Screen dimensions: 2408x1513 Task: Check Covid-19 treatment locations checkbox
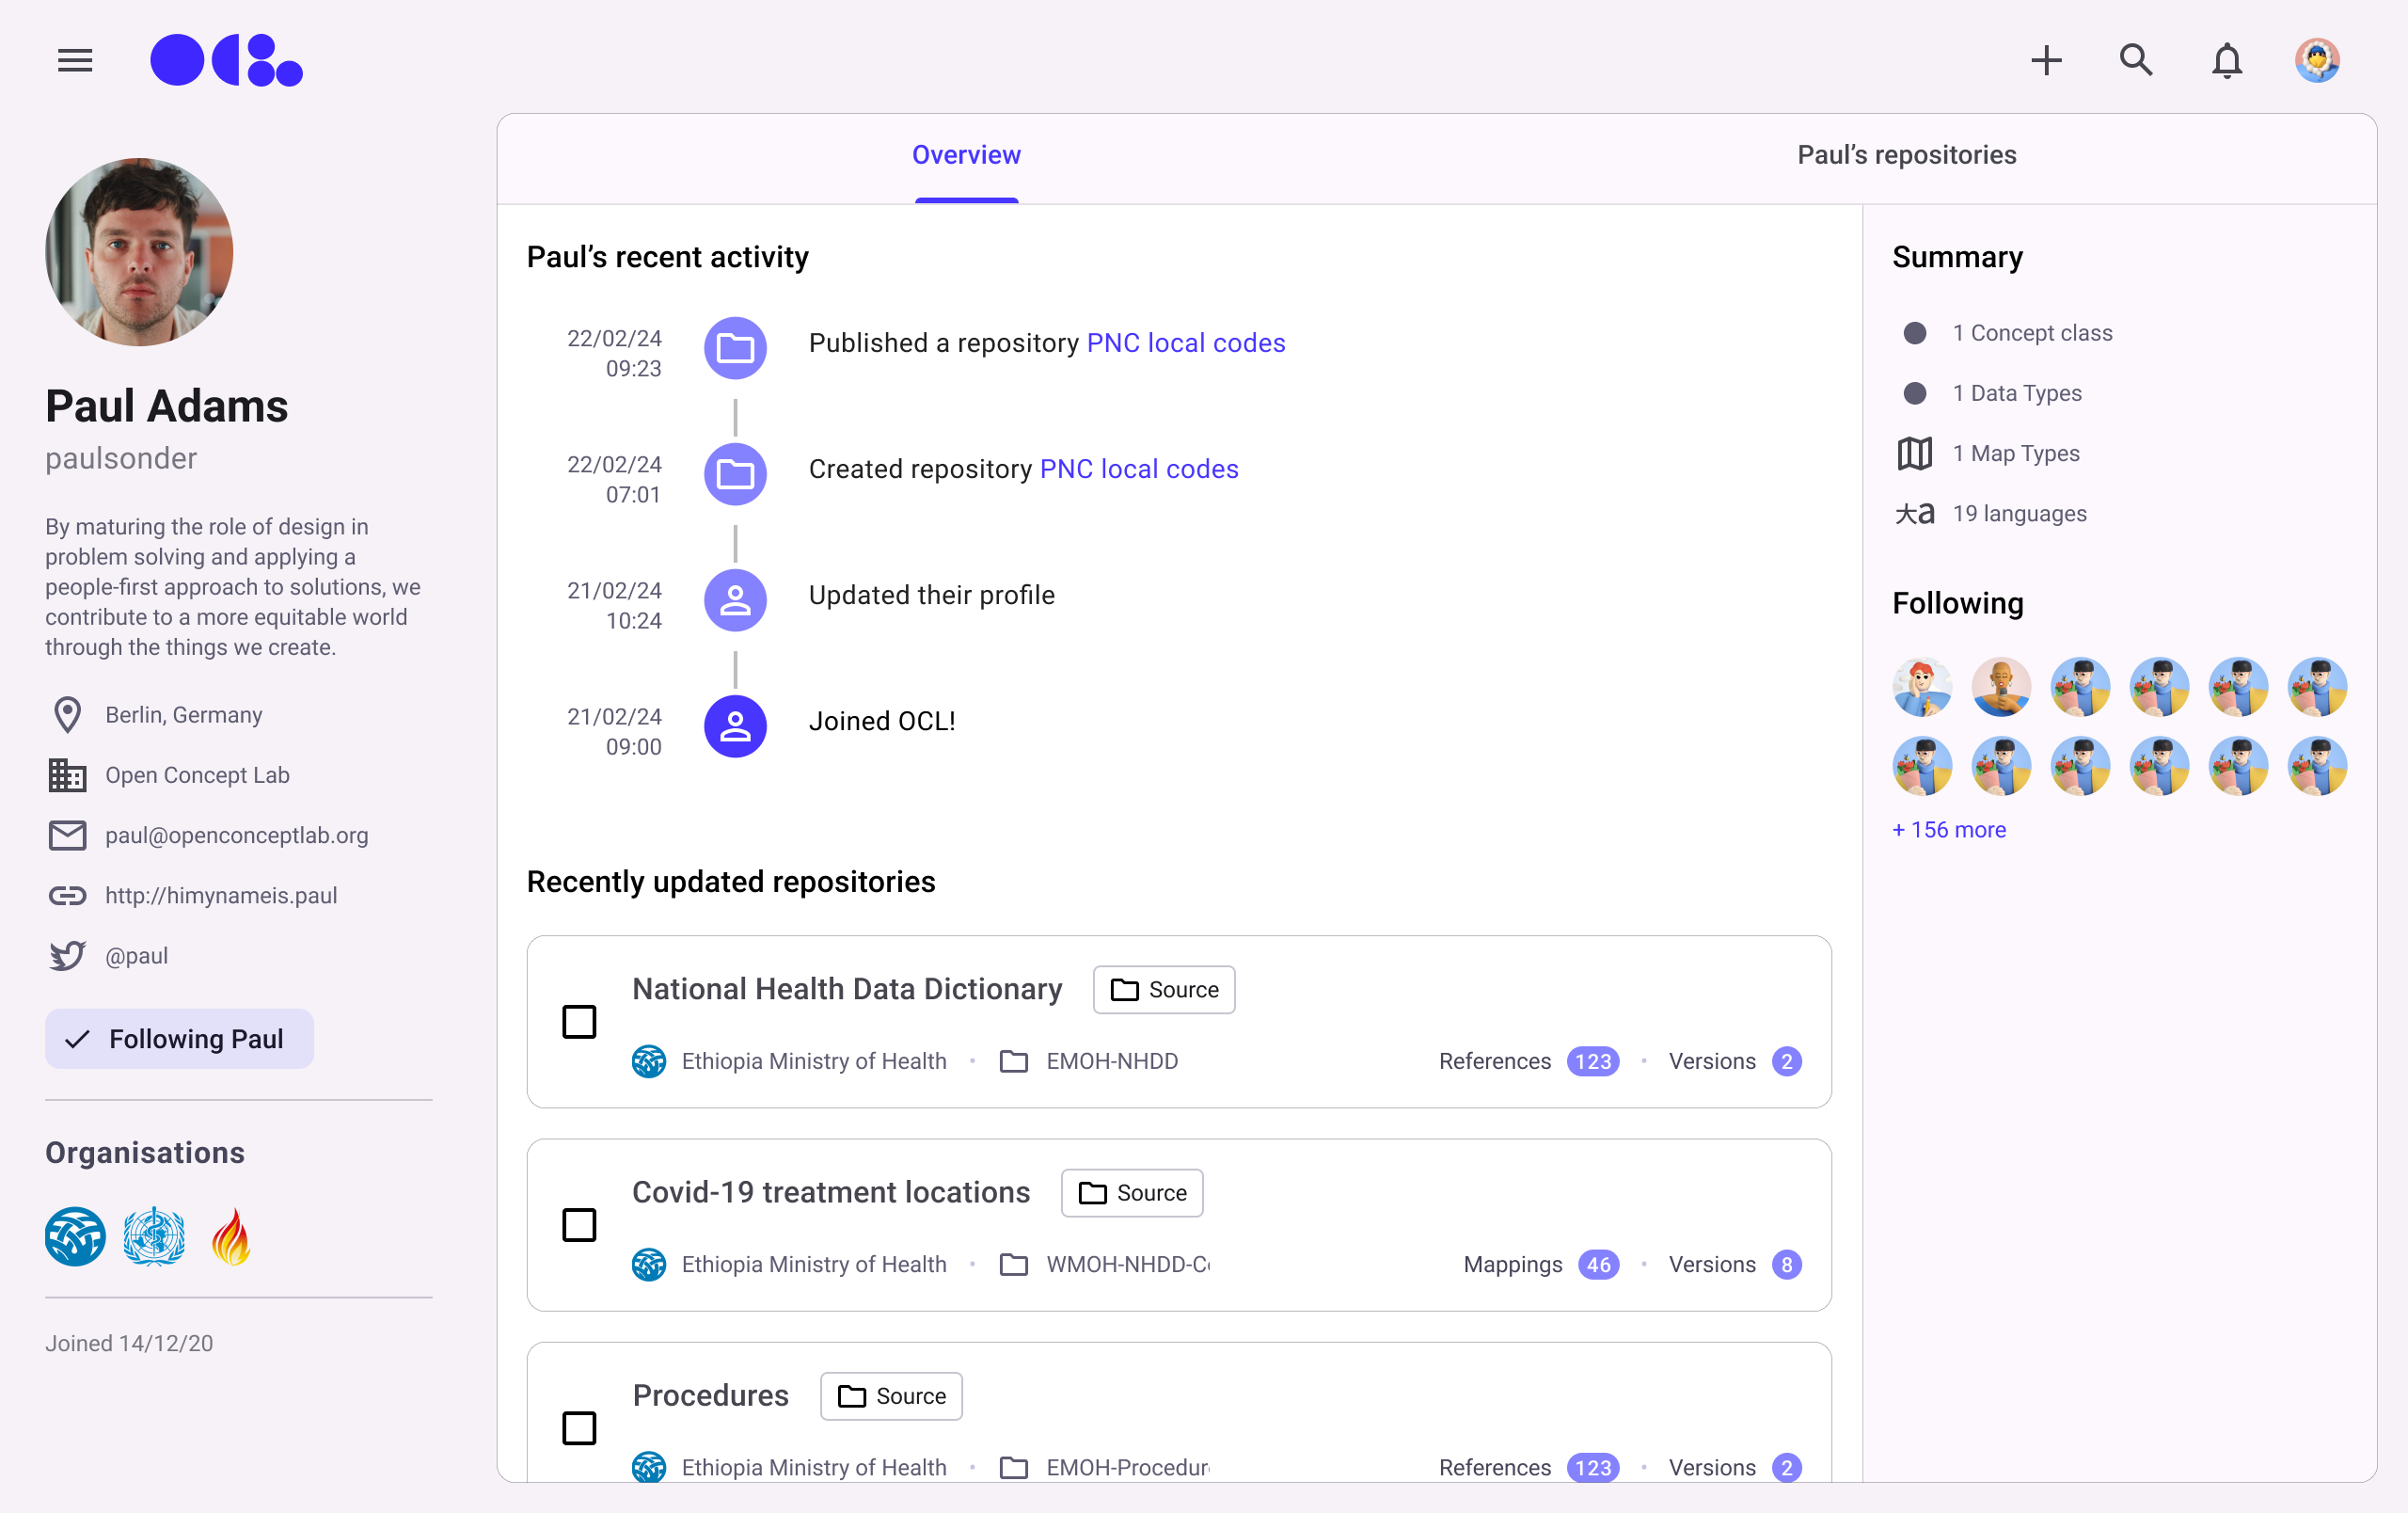pyautogui.click(x=579, y=1225)
